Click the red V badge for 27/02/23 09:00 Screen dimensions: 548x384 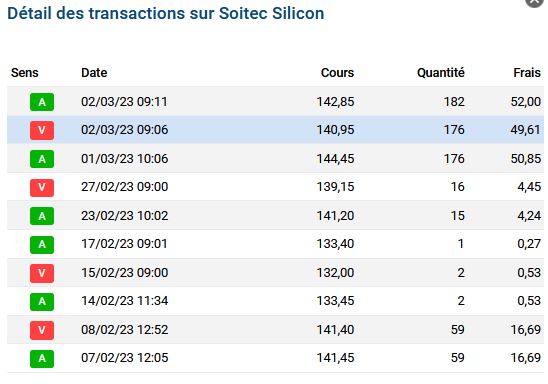tap(42, 188)
